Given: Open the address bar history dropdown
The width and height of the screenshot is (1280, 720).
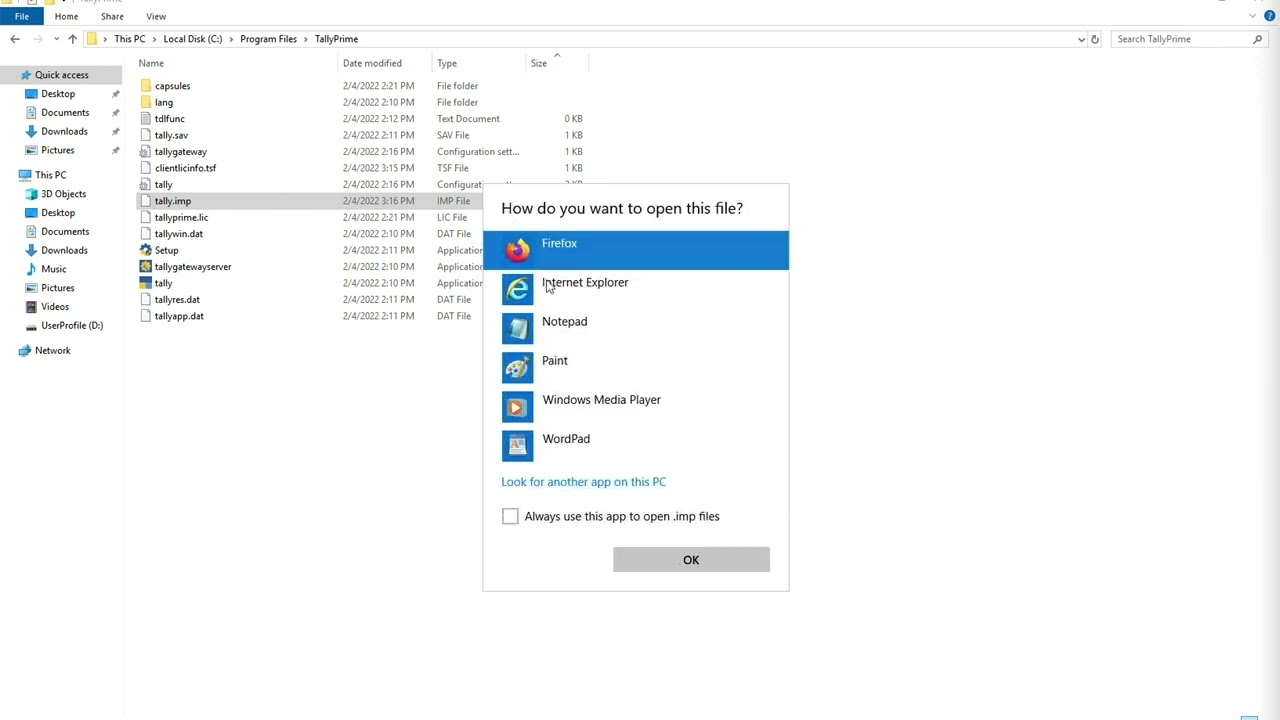Looking at the screenshot, I should (1081, 39).
